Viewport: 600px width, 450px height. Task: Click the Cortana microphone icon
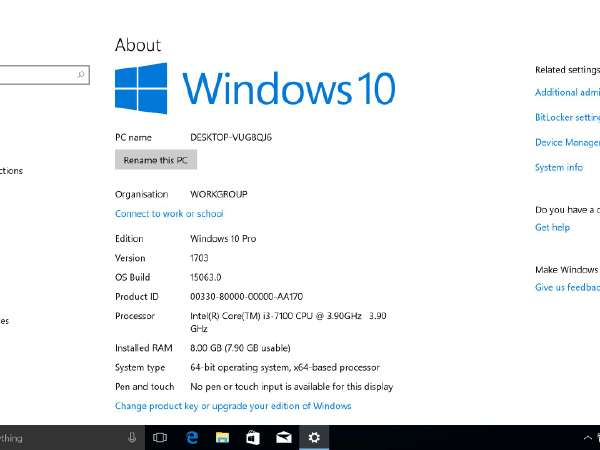click(132, 437)
